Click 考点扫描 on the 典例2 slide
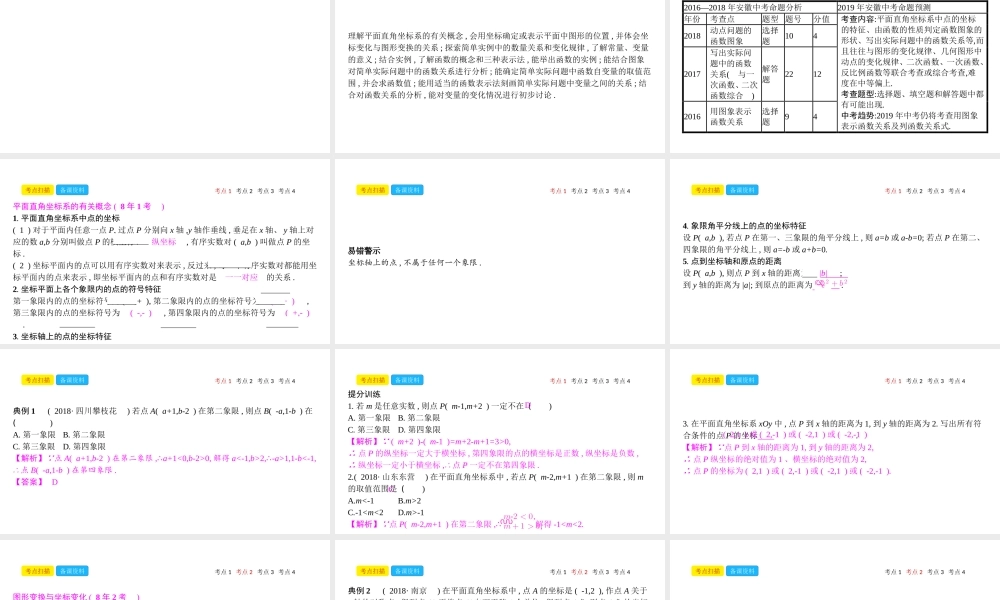 (372, 571)
